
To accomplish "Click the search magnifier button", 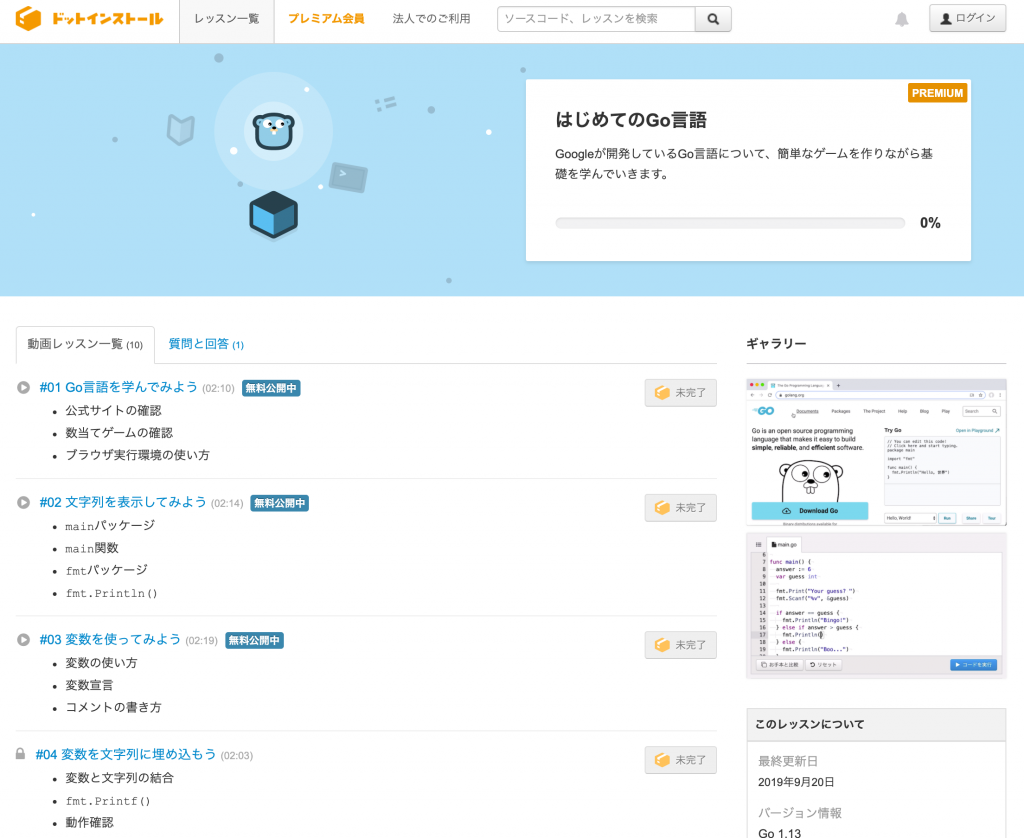I will click(x=713, y=19).
